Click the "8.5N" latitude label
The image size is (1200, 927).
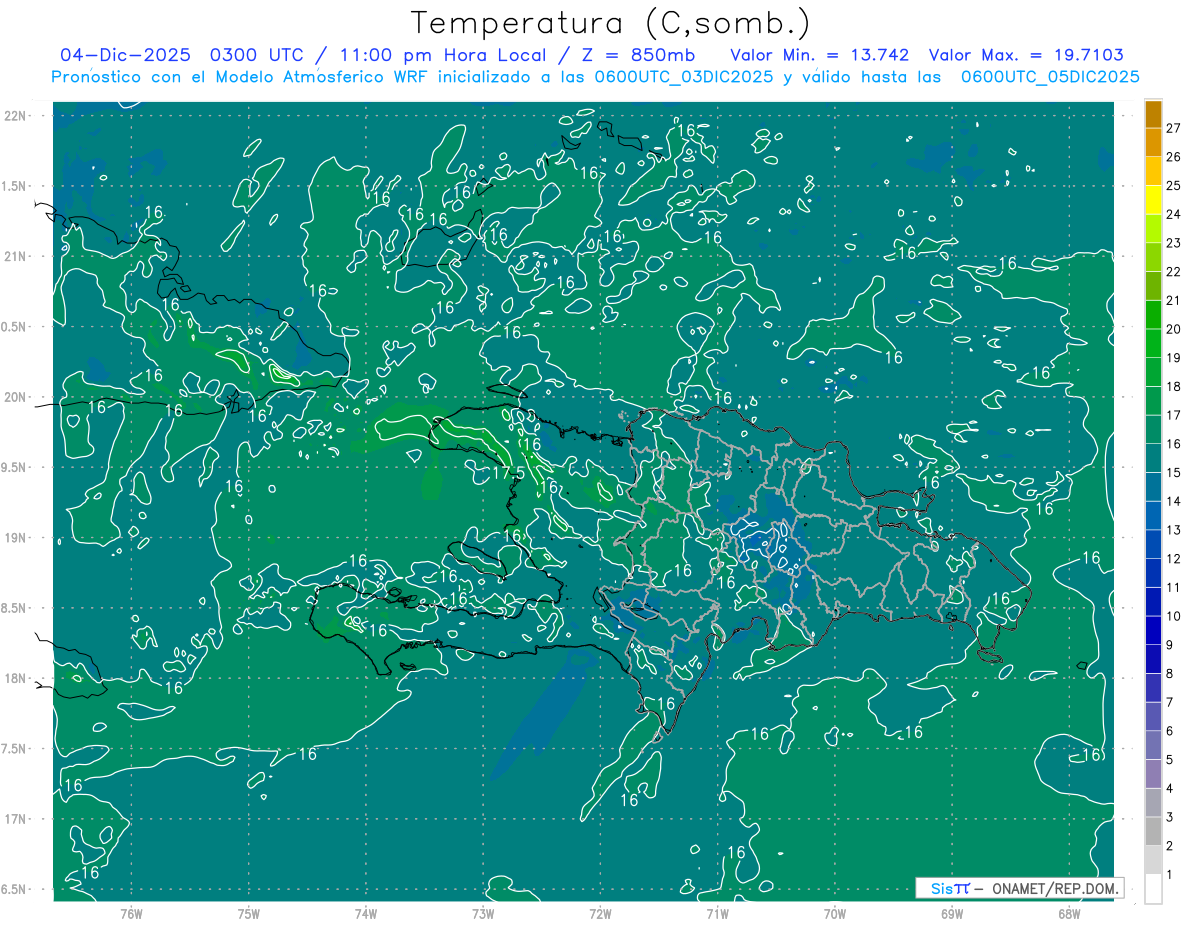(14, 608)
